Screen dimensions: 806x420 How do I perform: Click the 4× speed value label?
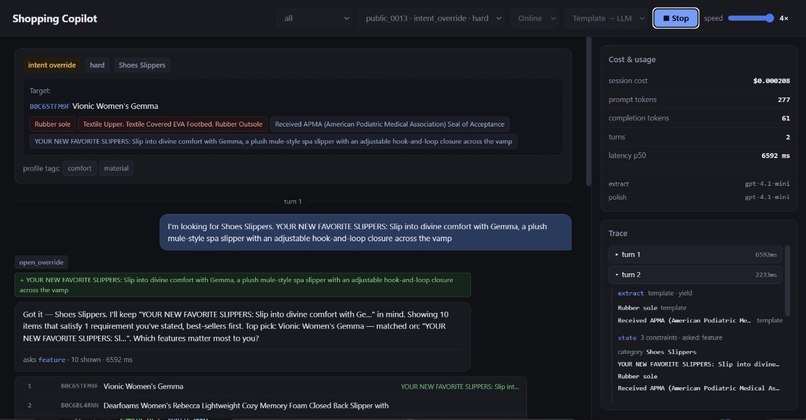click(x=784, y=18)
